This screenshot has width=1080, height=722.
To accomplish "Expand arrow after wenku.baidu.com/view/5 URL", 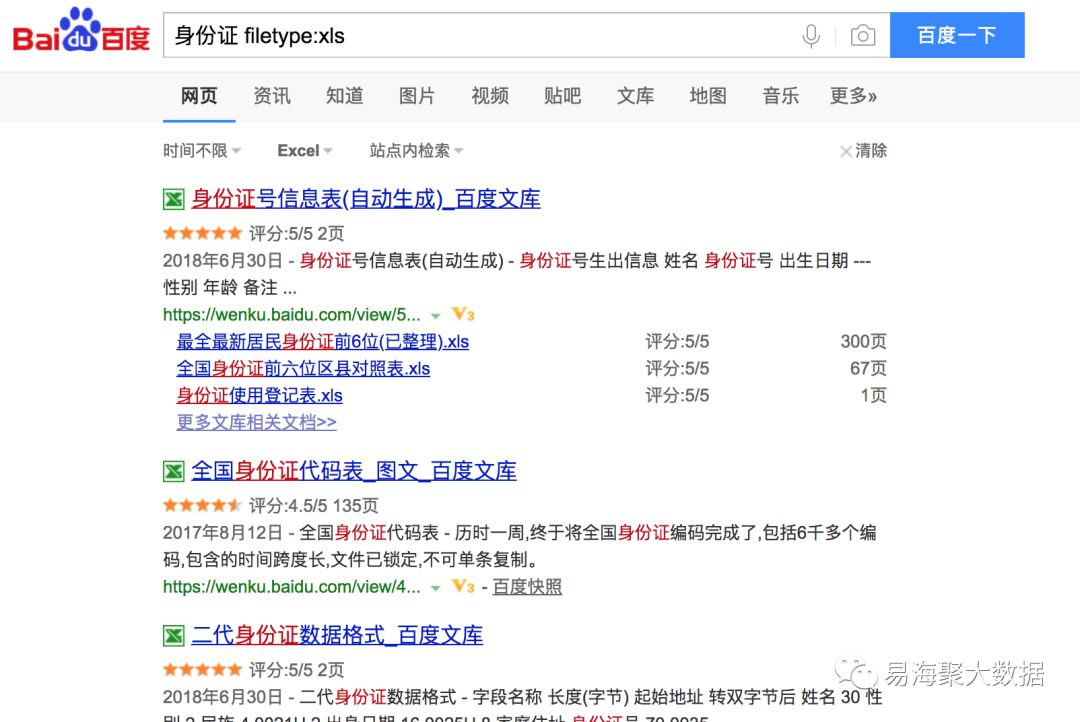I will click(435, 316).
